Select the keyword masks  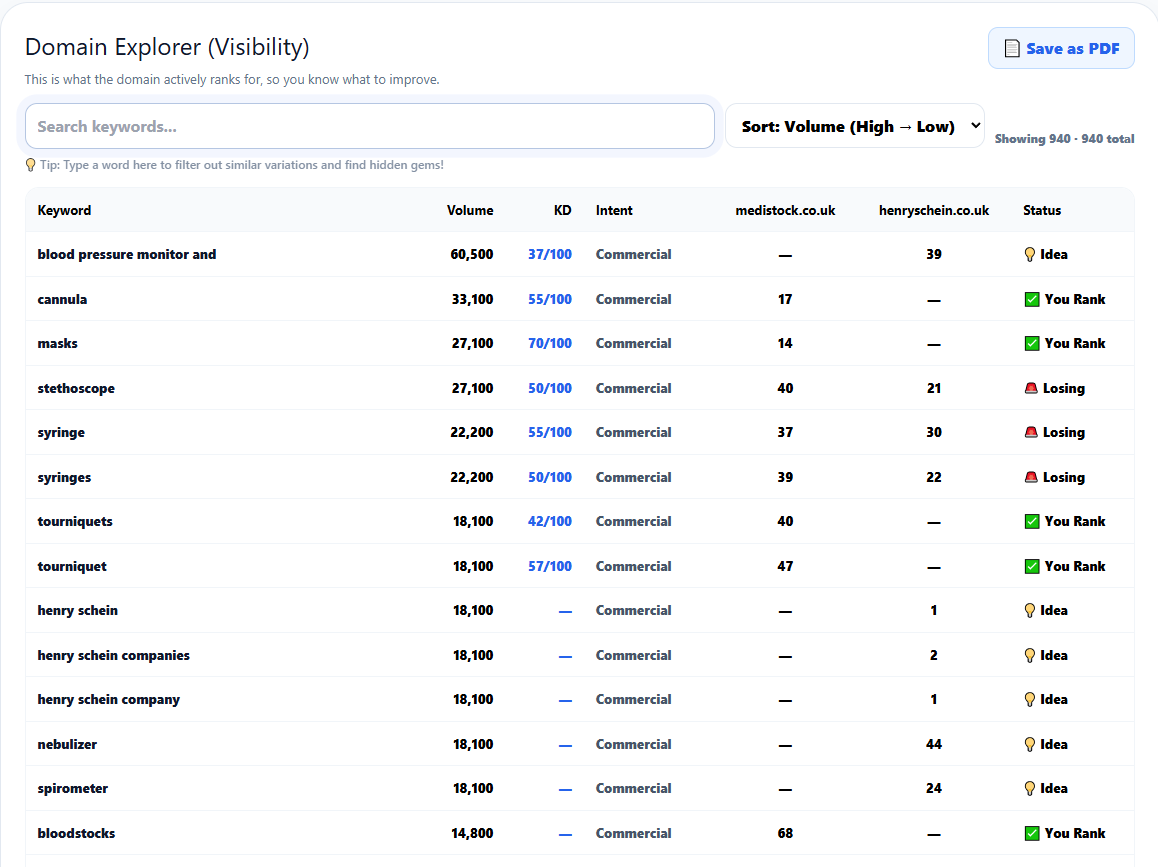pyautogui.click(x=58, y=343)
